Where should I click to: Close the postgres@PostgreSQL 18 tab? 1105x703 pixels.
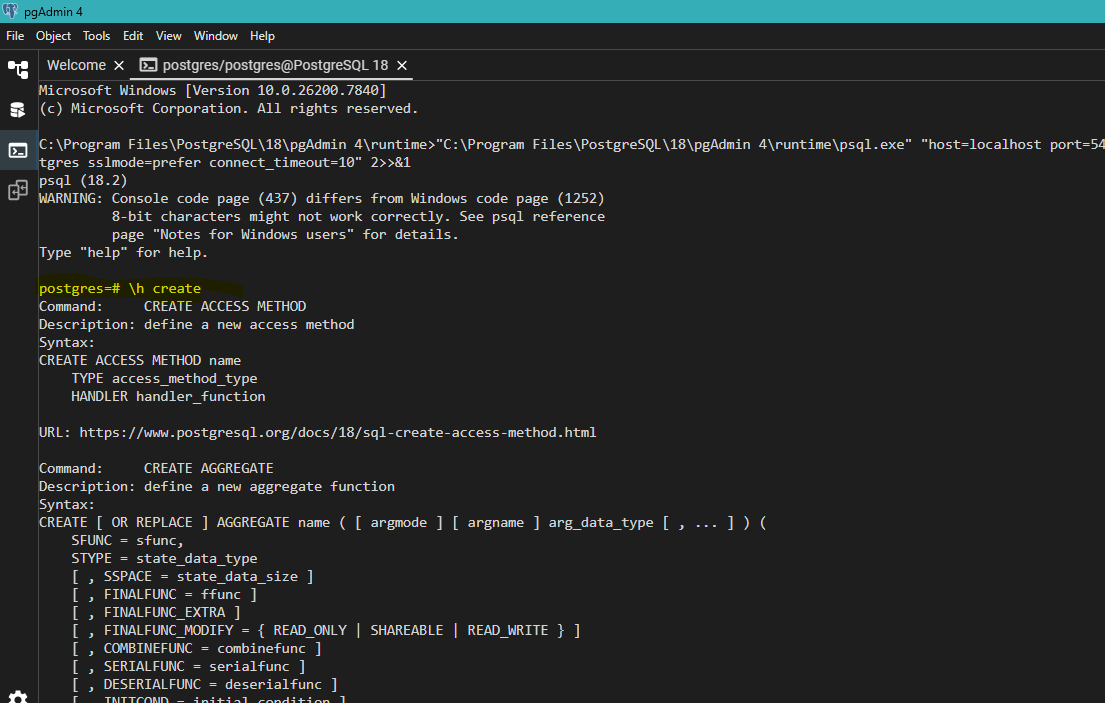tap(402, 65)
